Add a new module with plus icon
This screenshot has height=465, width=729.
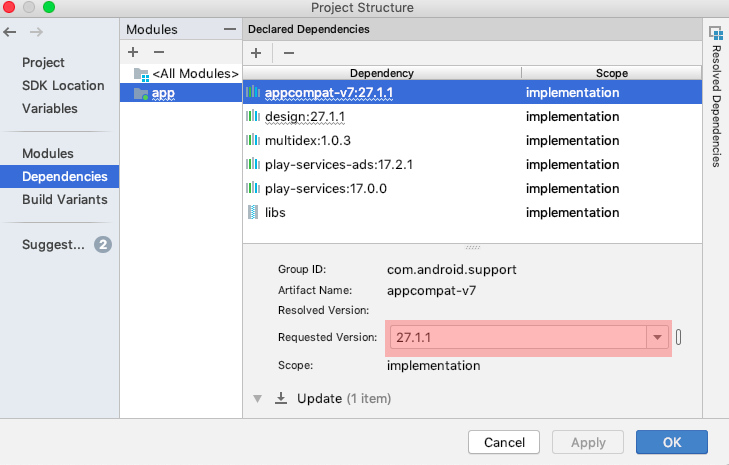133,51
